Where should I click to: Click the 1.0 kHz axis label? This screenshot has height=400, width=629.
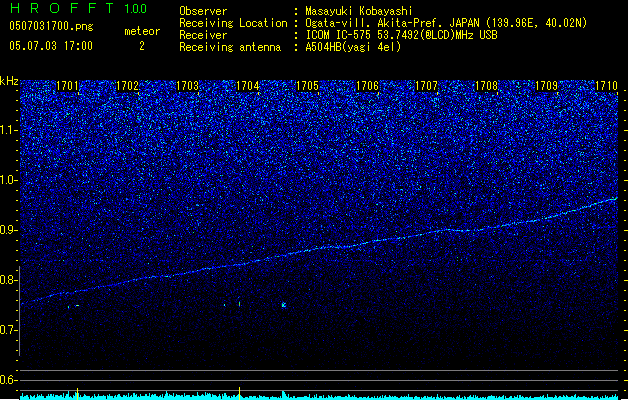click(x=9, y=180)
